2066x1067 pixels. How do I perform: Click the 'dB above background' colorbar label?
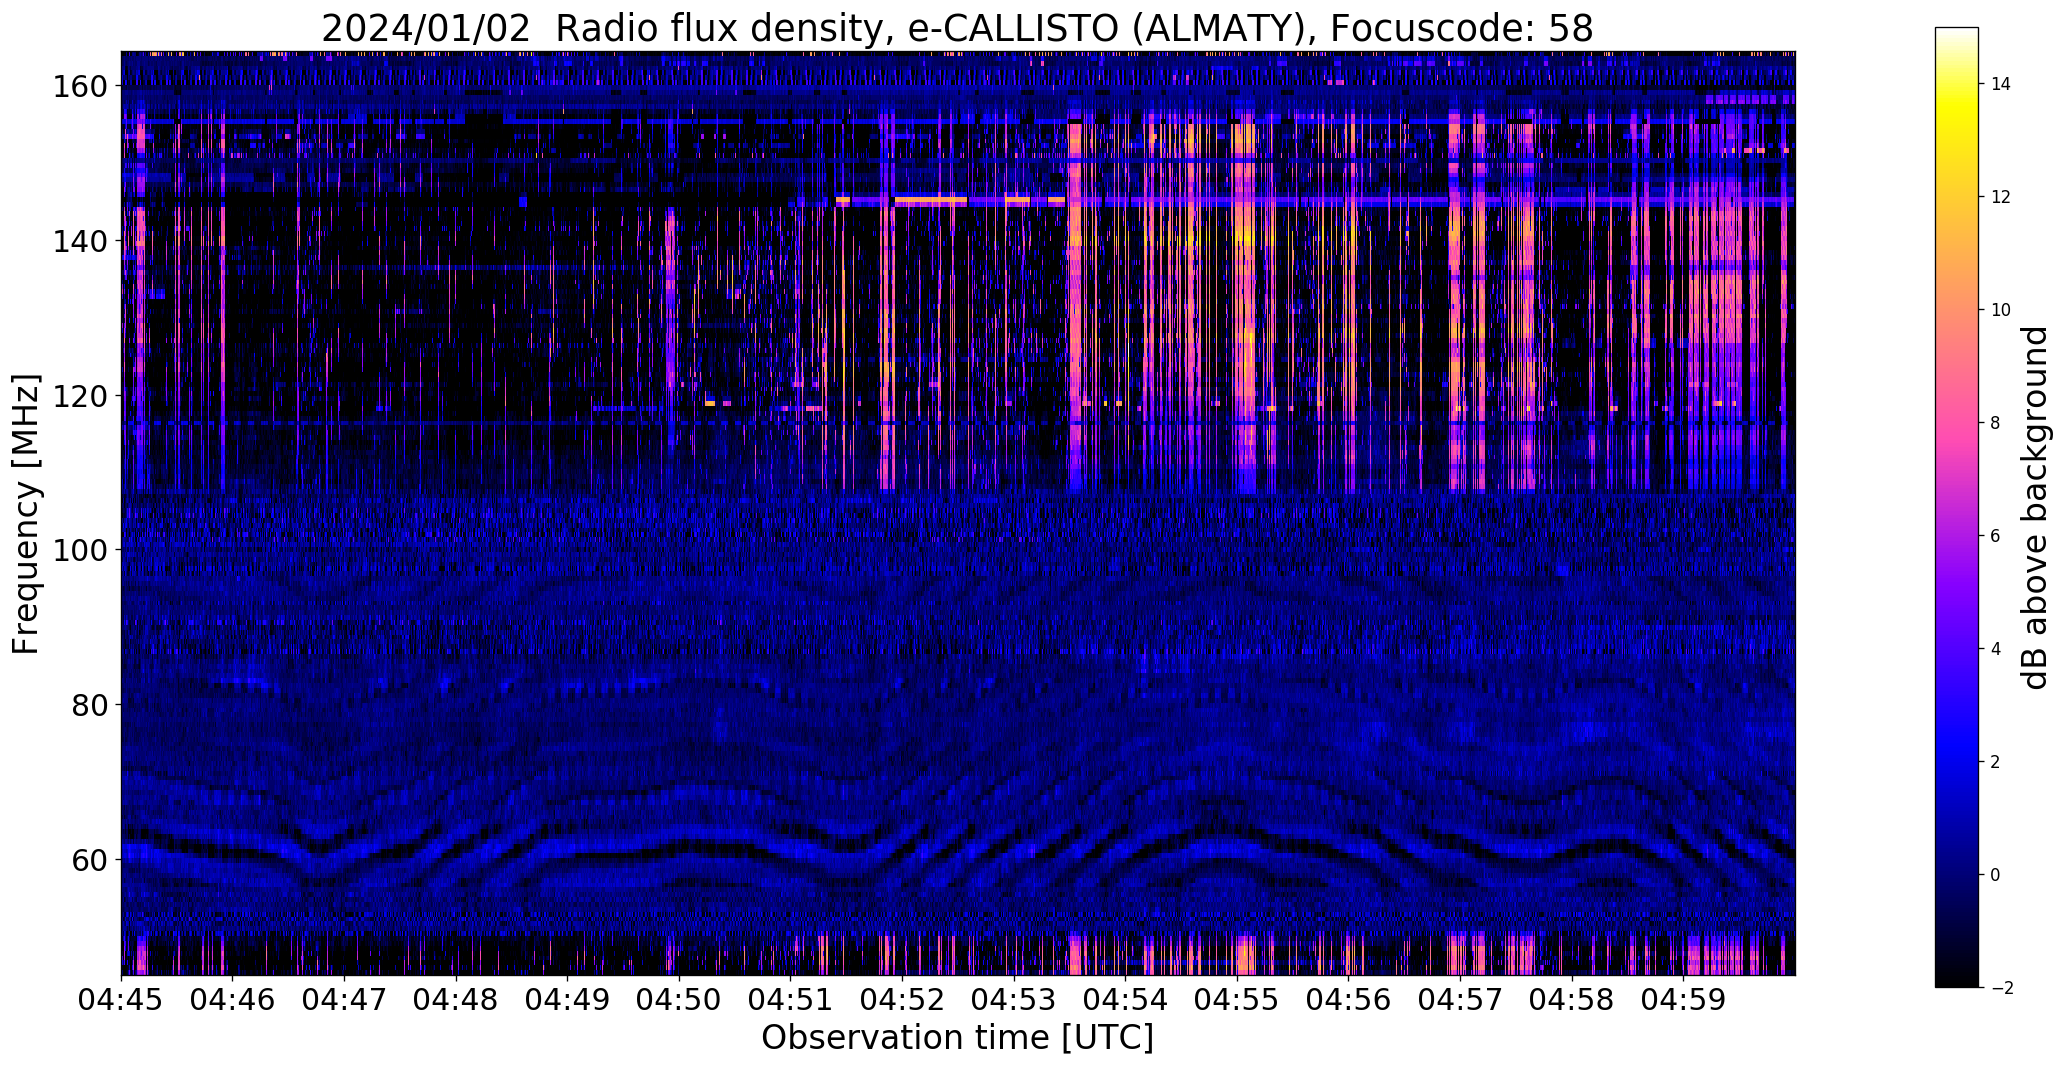[2034, 508]
